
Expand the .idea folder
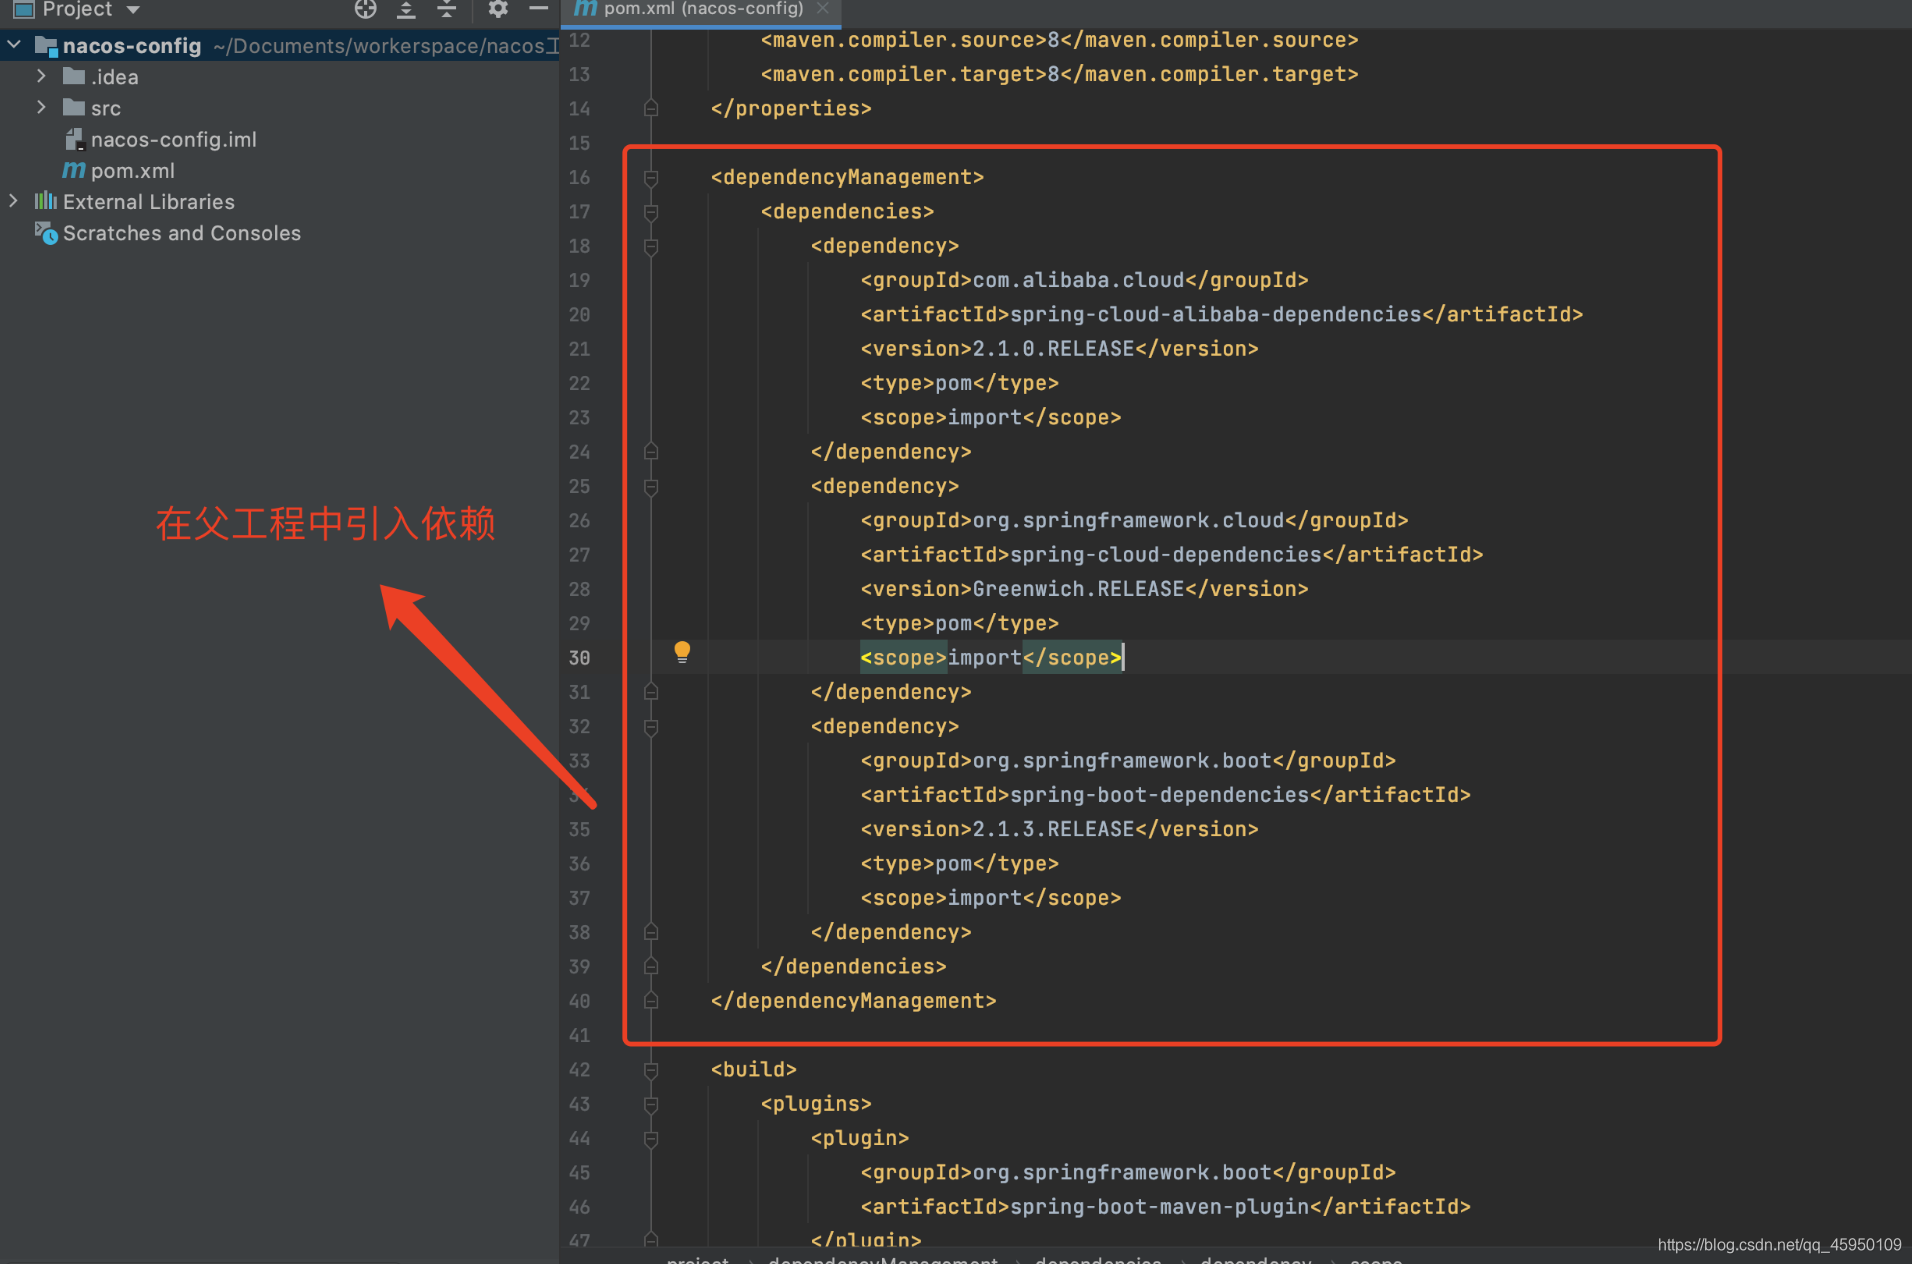click(41, 76)
